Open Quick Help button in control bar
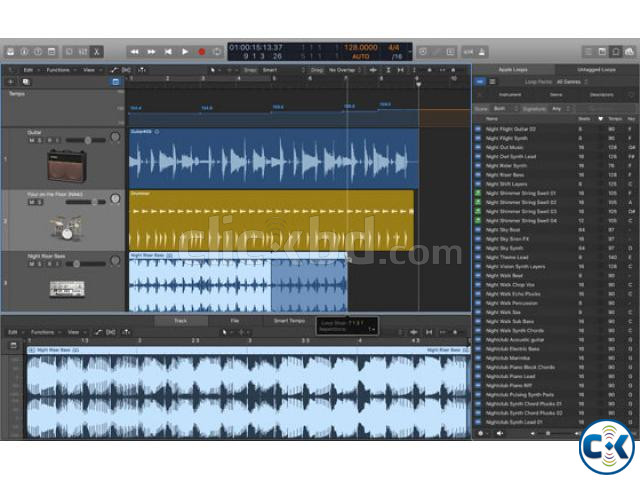640x480 pixels. (x=38, y=52)
